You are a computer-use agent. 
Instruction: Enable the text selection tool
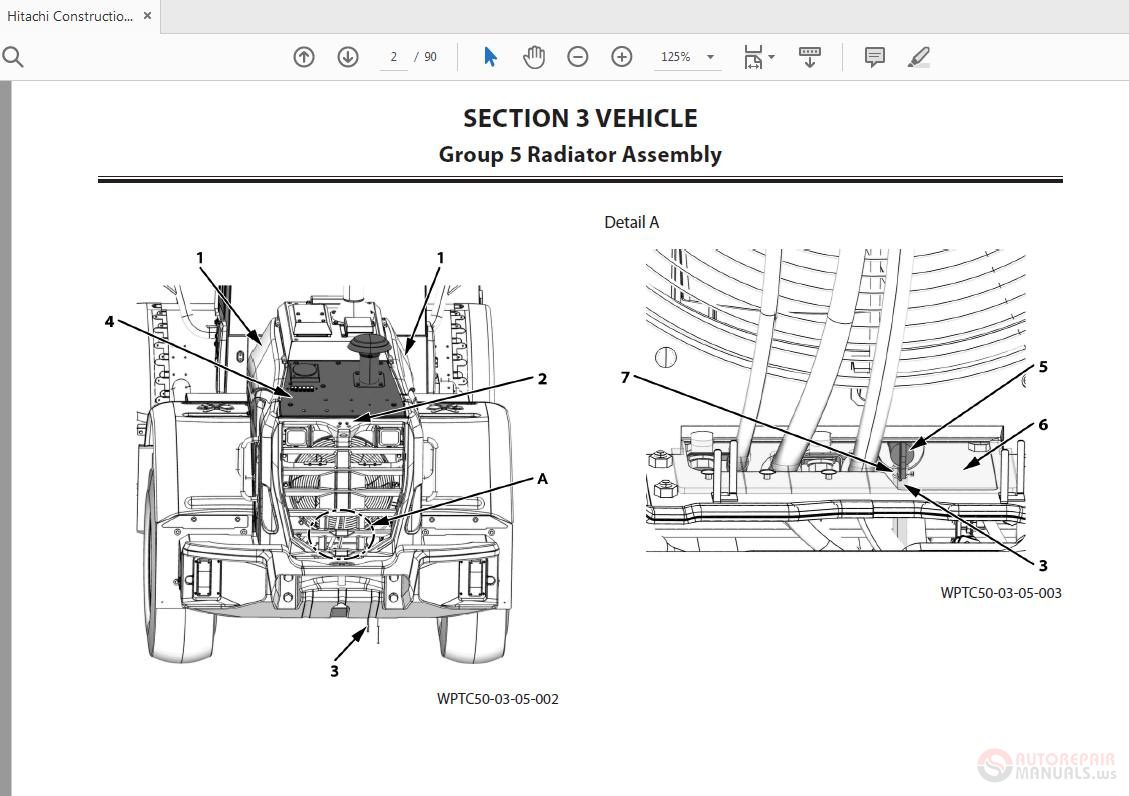pyautogui.click(x=489, y=57)
